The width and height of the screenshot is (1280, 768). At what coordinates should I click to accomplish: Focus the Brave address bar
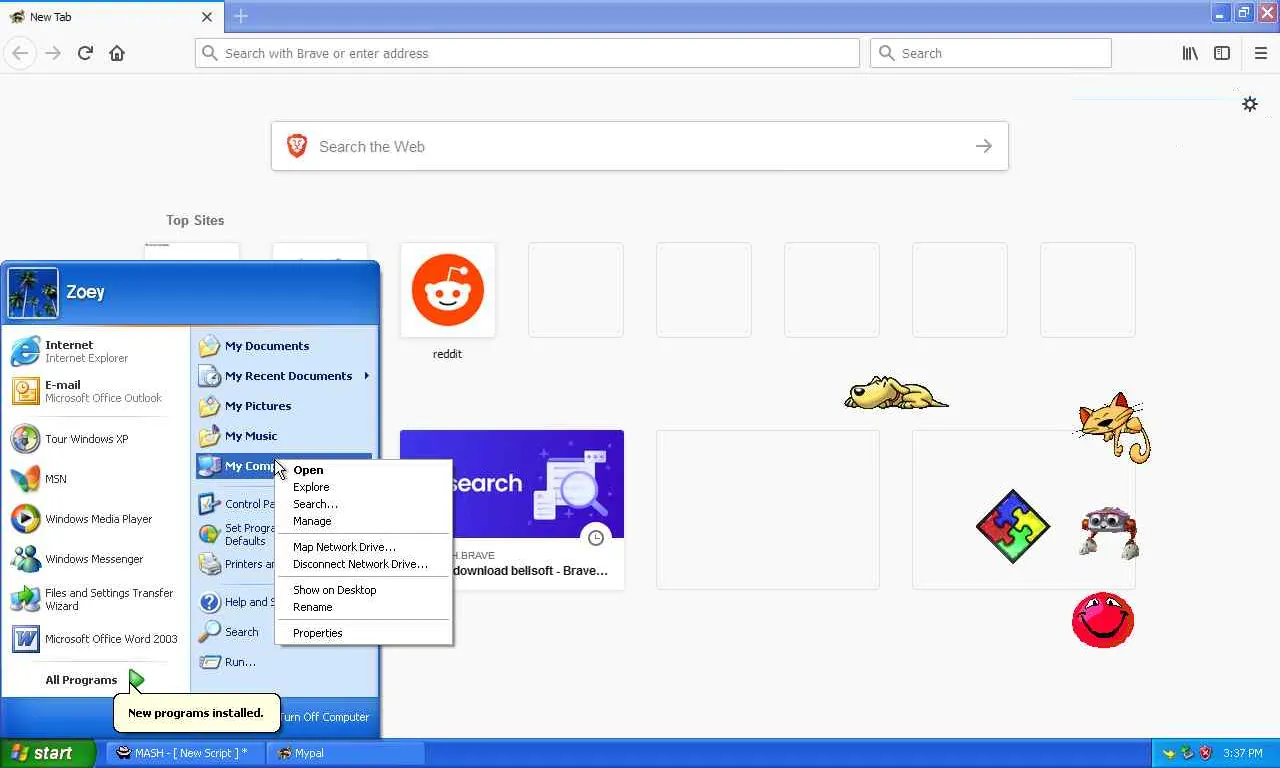[x=527, y=53]
